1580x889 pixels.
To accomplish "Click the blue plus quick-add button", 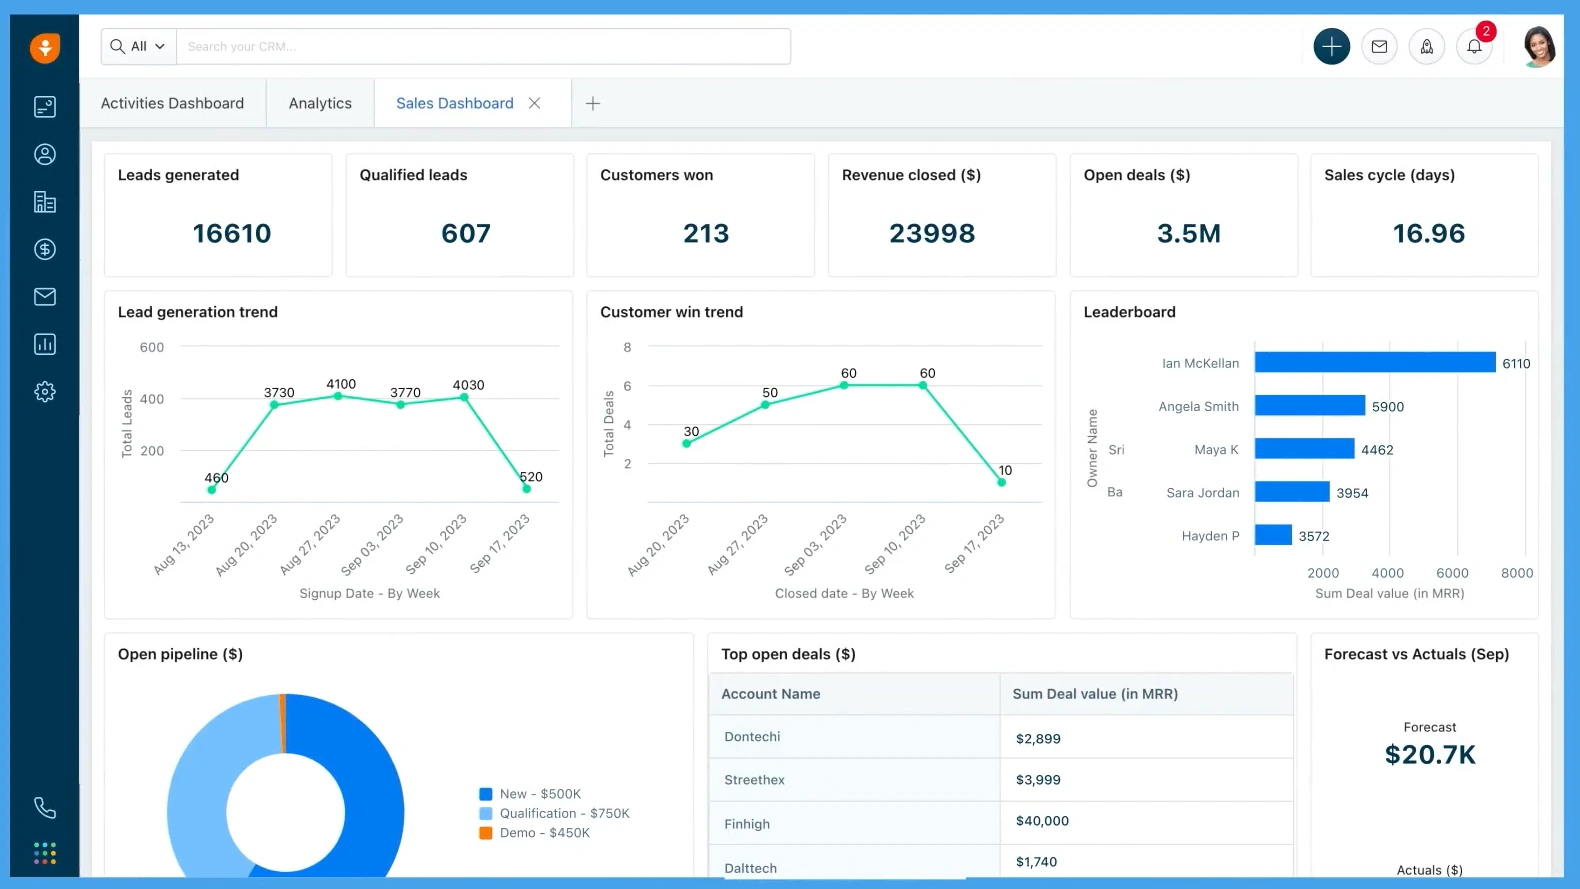I will click(x=1331, y=47).
